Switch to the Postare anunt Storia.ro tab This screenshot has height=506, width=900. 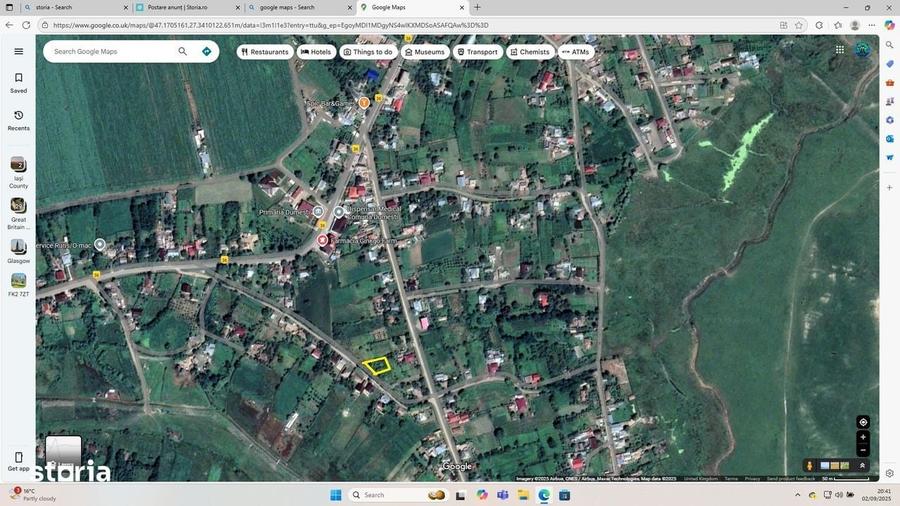[x=188, y=7]
